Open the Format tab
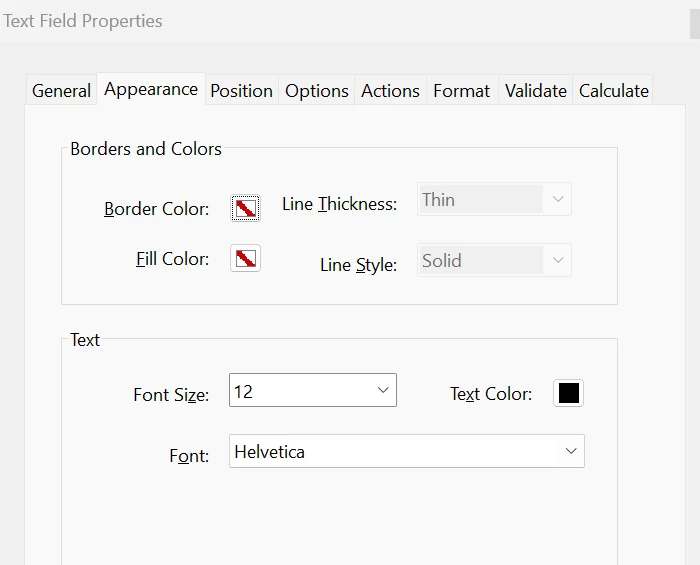This screenshot has height=565, width=700. tap(461, 91)
